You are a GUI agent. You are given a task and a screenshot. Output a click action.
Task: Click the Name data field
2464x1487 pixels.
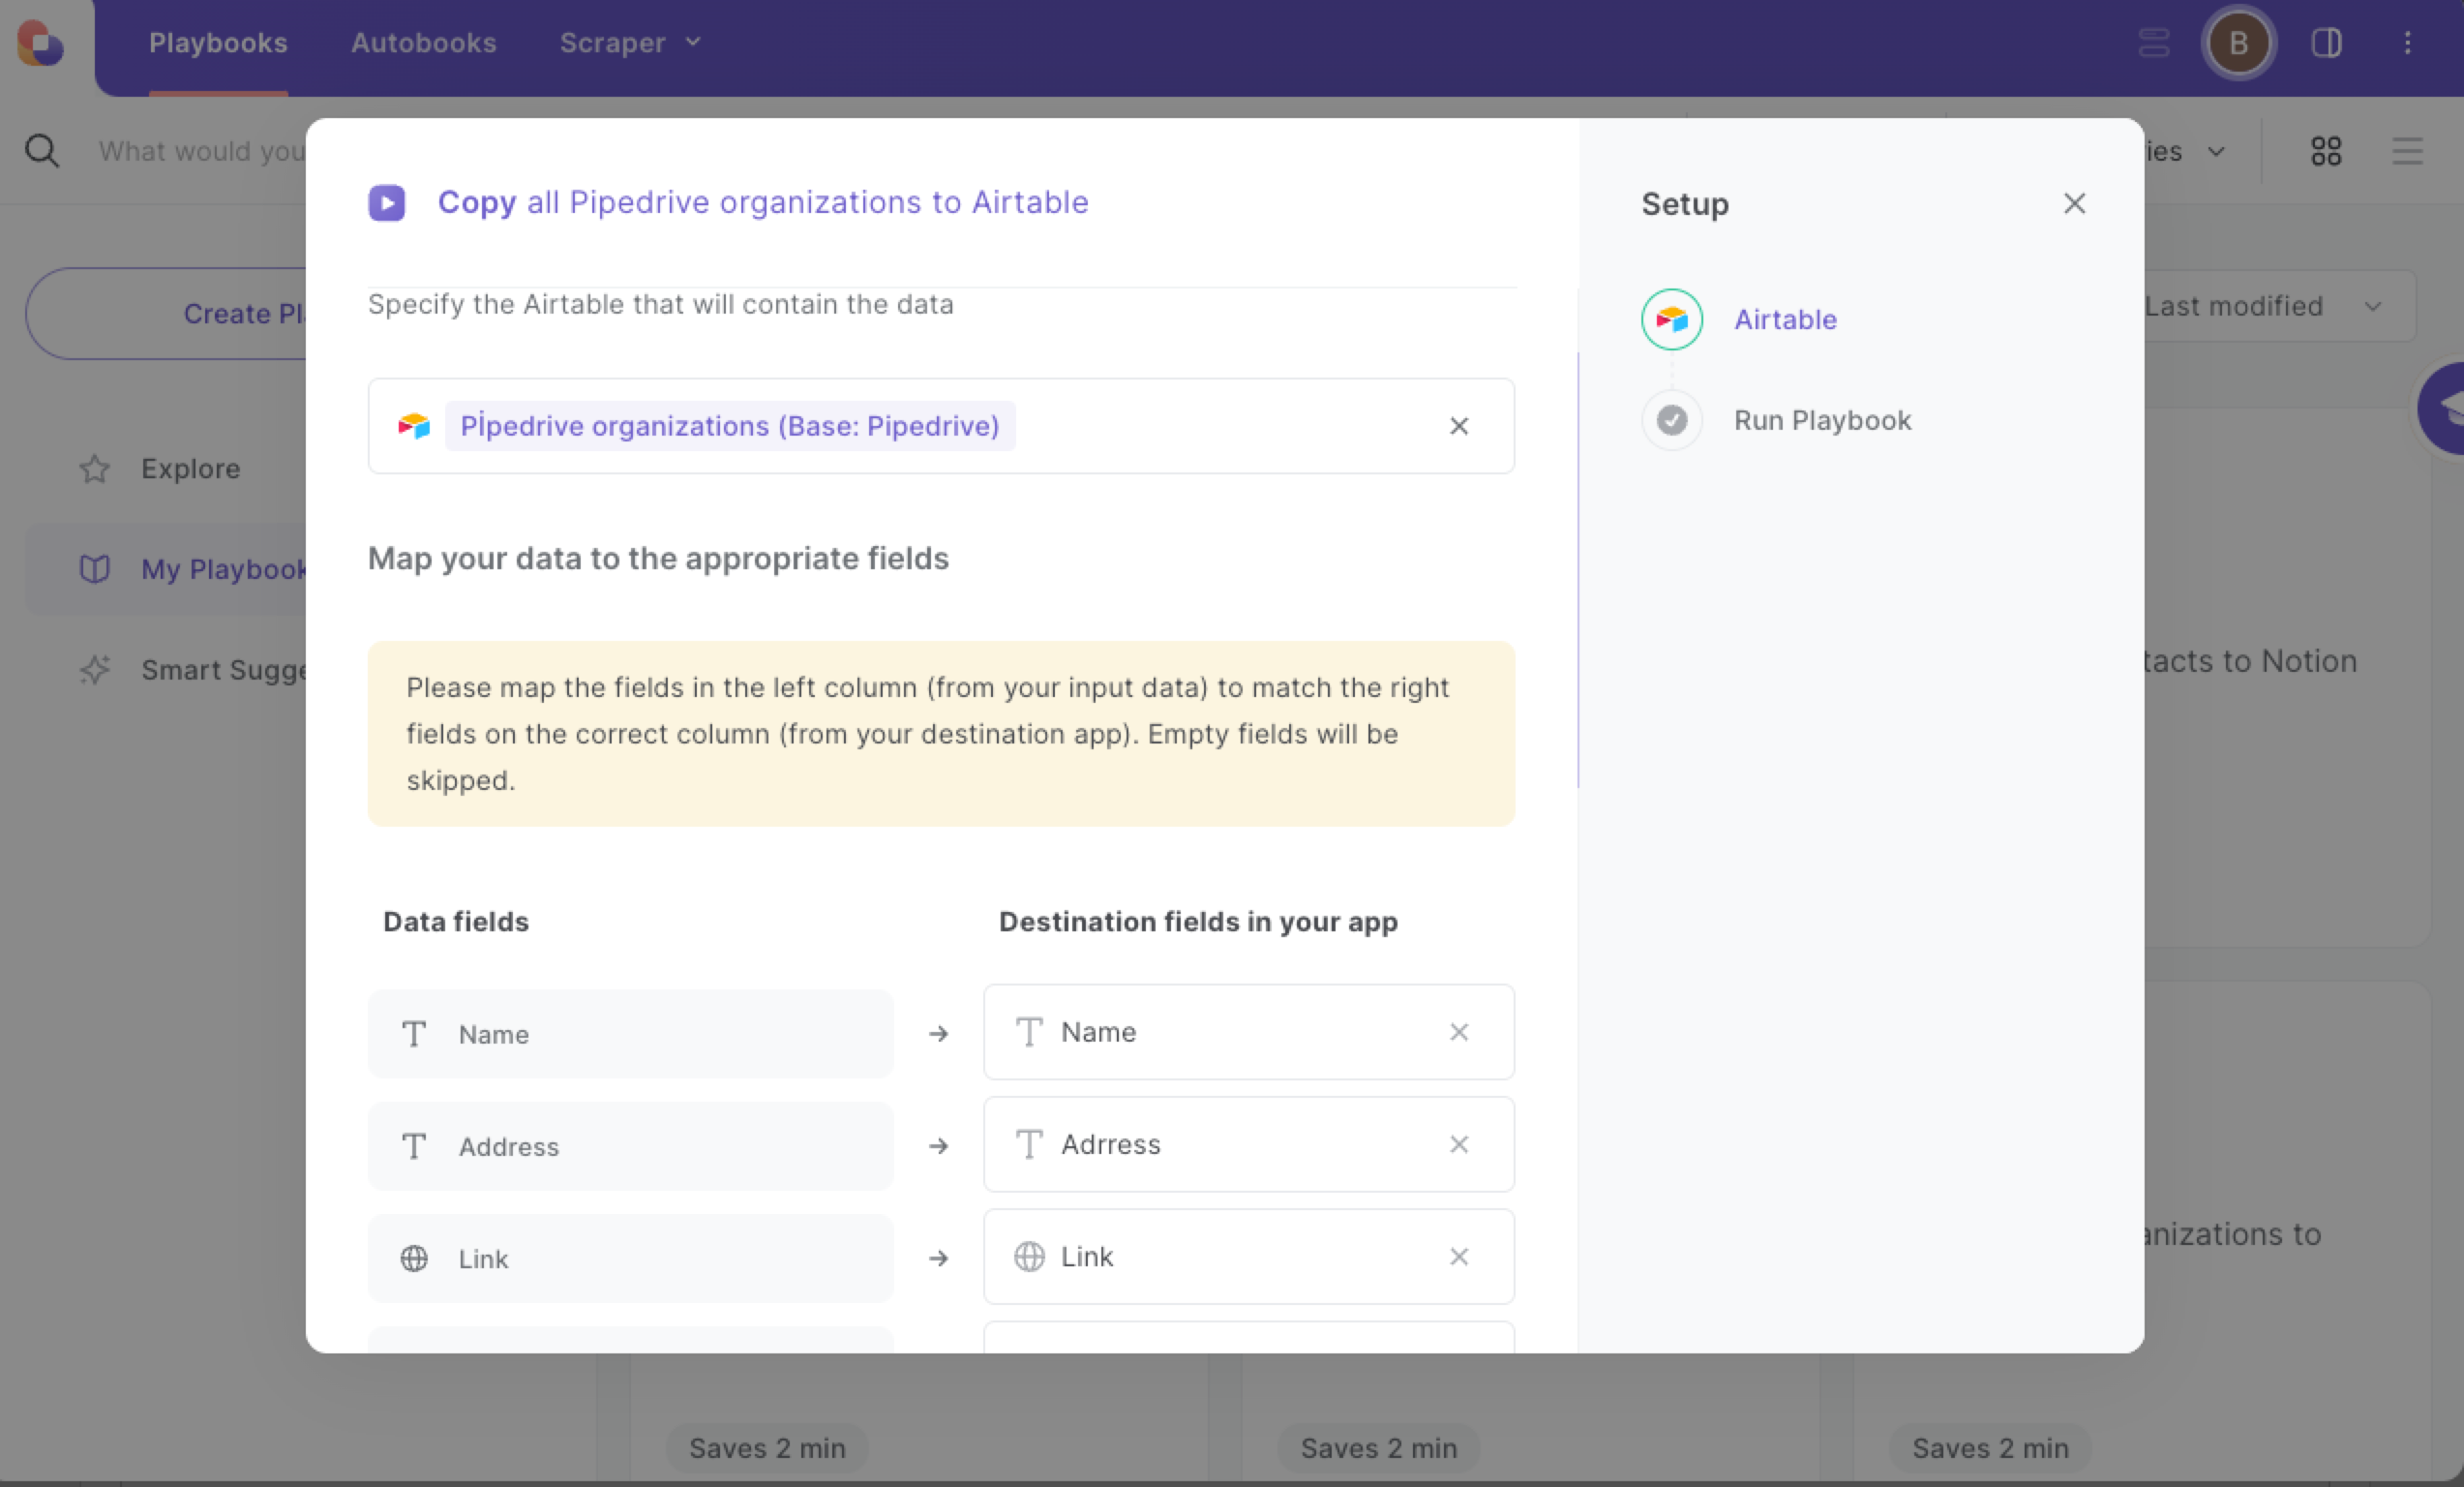point(630,1034)
